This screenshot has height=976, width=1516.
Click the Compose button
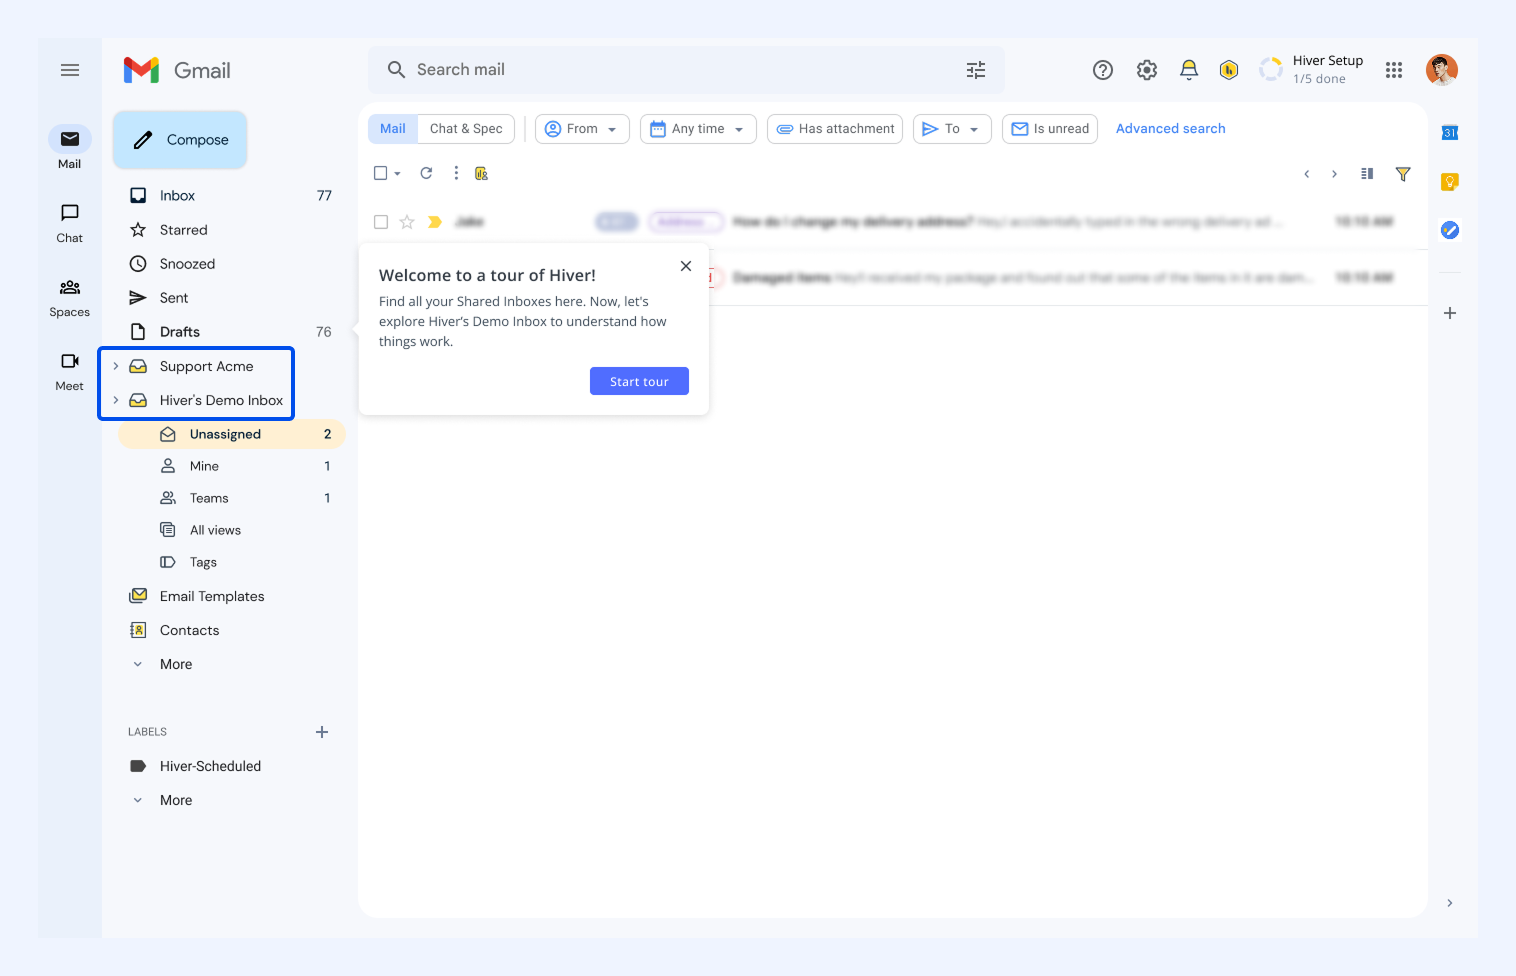point(180,140)
